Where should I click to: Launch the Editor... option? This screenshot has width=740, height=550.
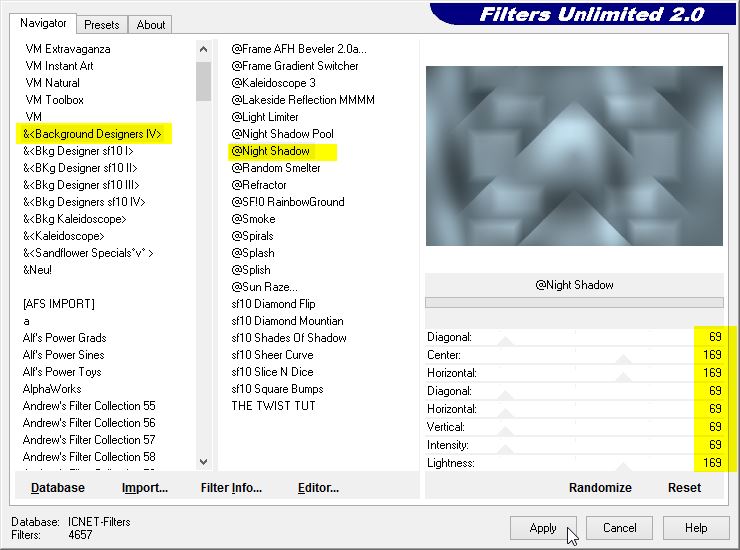(318, 488)
